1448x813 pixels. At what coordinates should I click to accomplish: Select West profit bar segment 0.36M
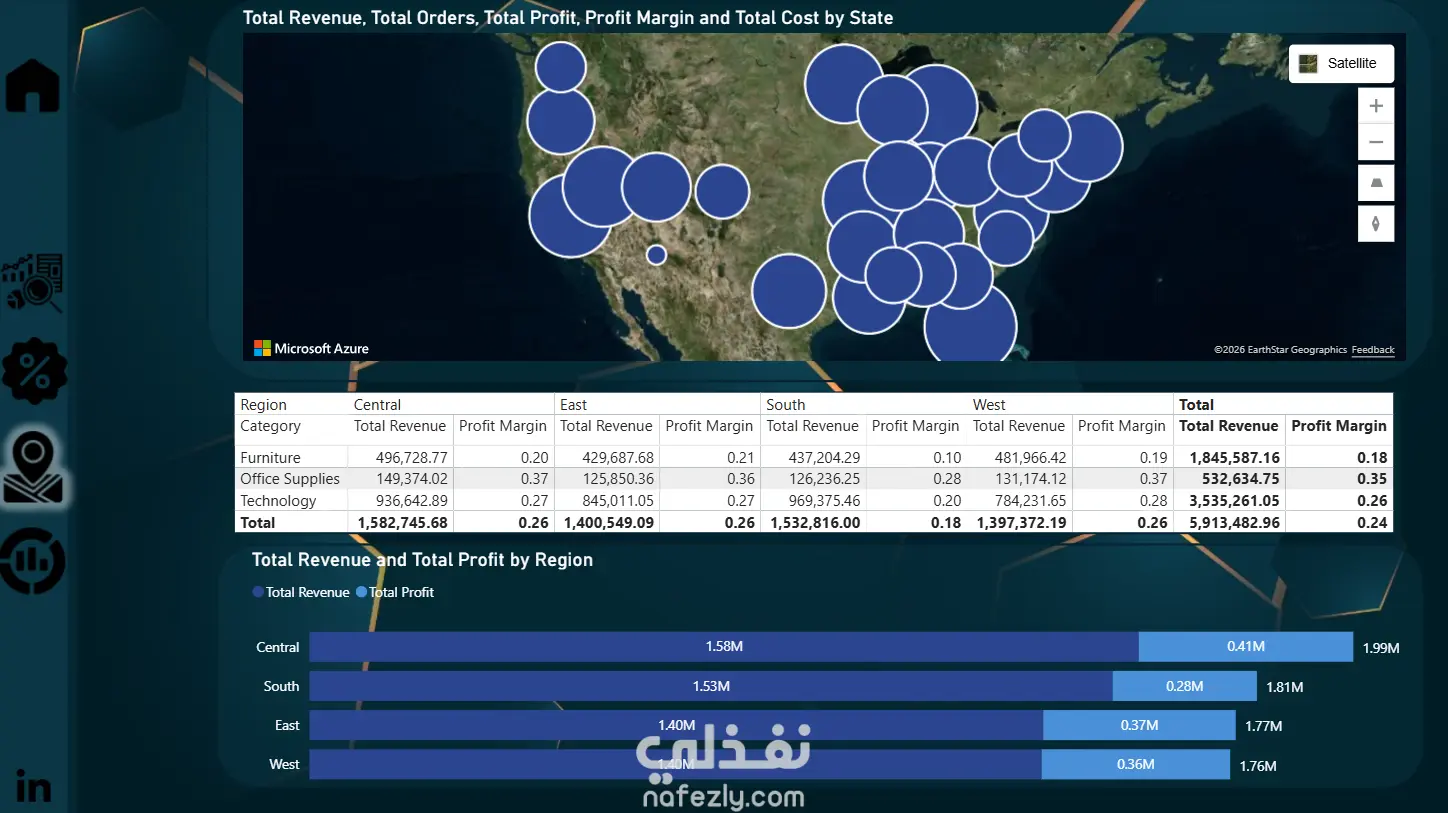click(x=1135, y=765)
